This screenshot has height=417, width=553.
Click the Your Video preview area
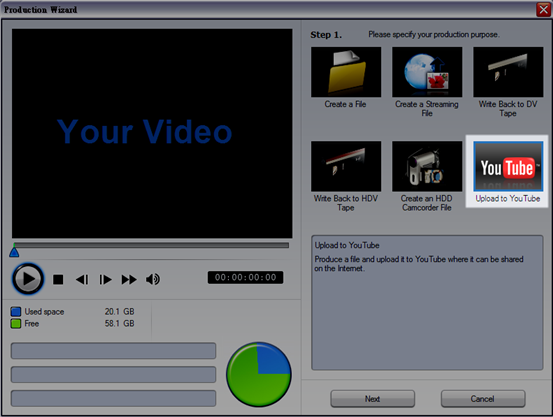point(152,133)
